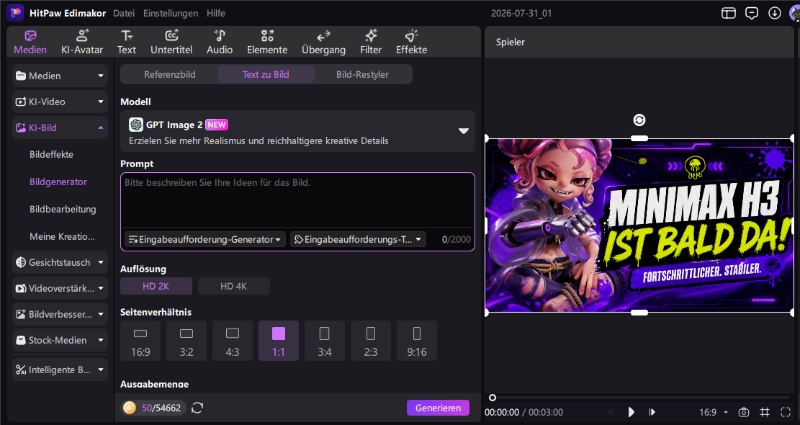Screen dimensions: 800x425
Task: Open the Hilfe menu
Action: 216,13
